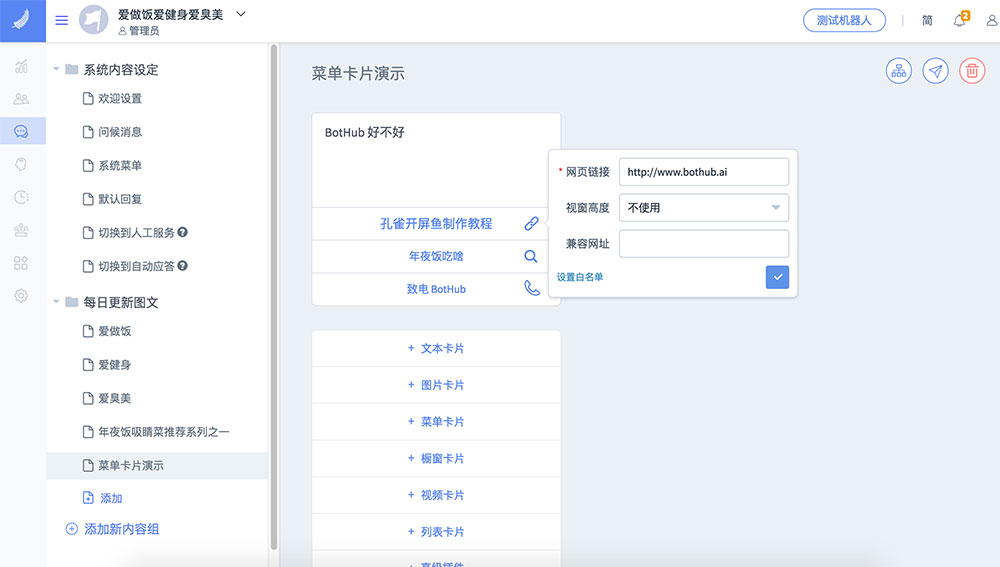Click the red trash delete icon

[x=972, y=71]
